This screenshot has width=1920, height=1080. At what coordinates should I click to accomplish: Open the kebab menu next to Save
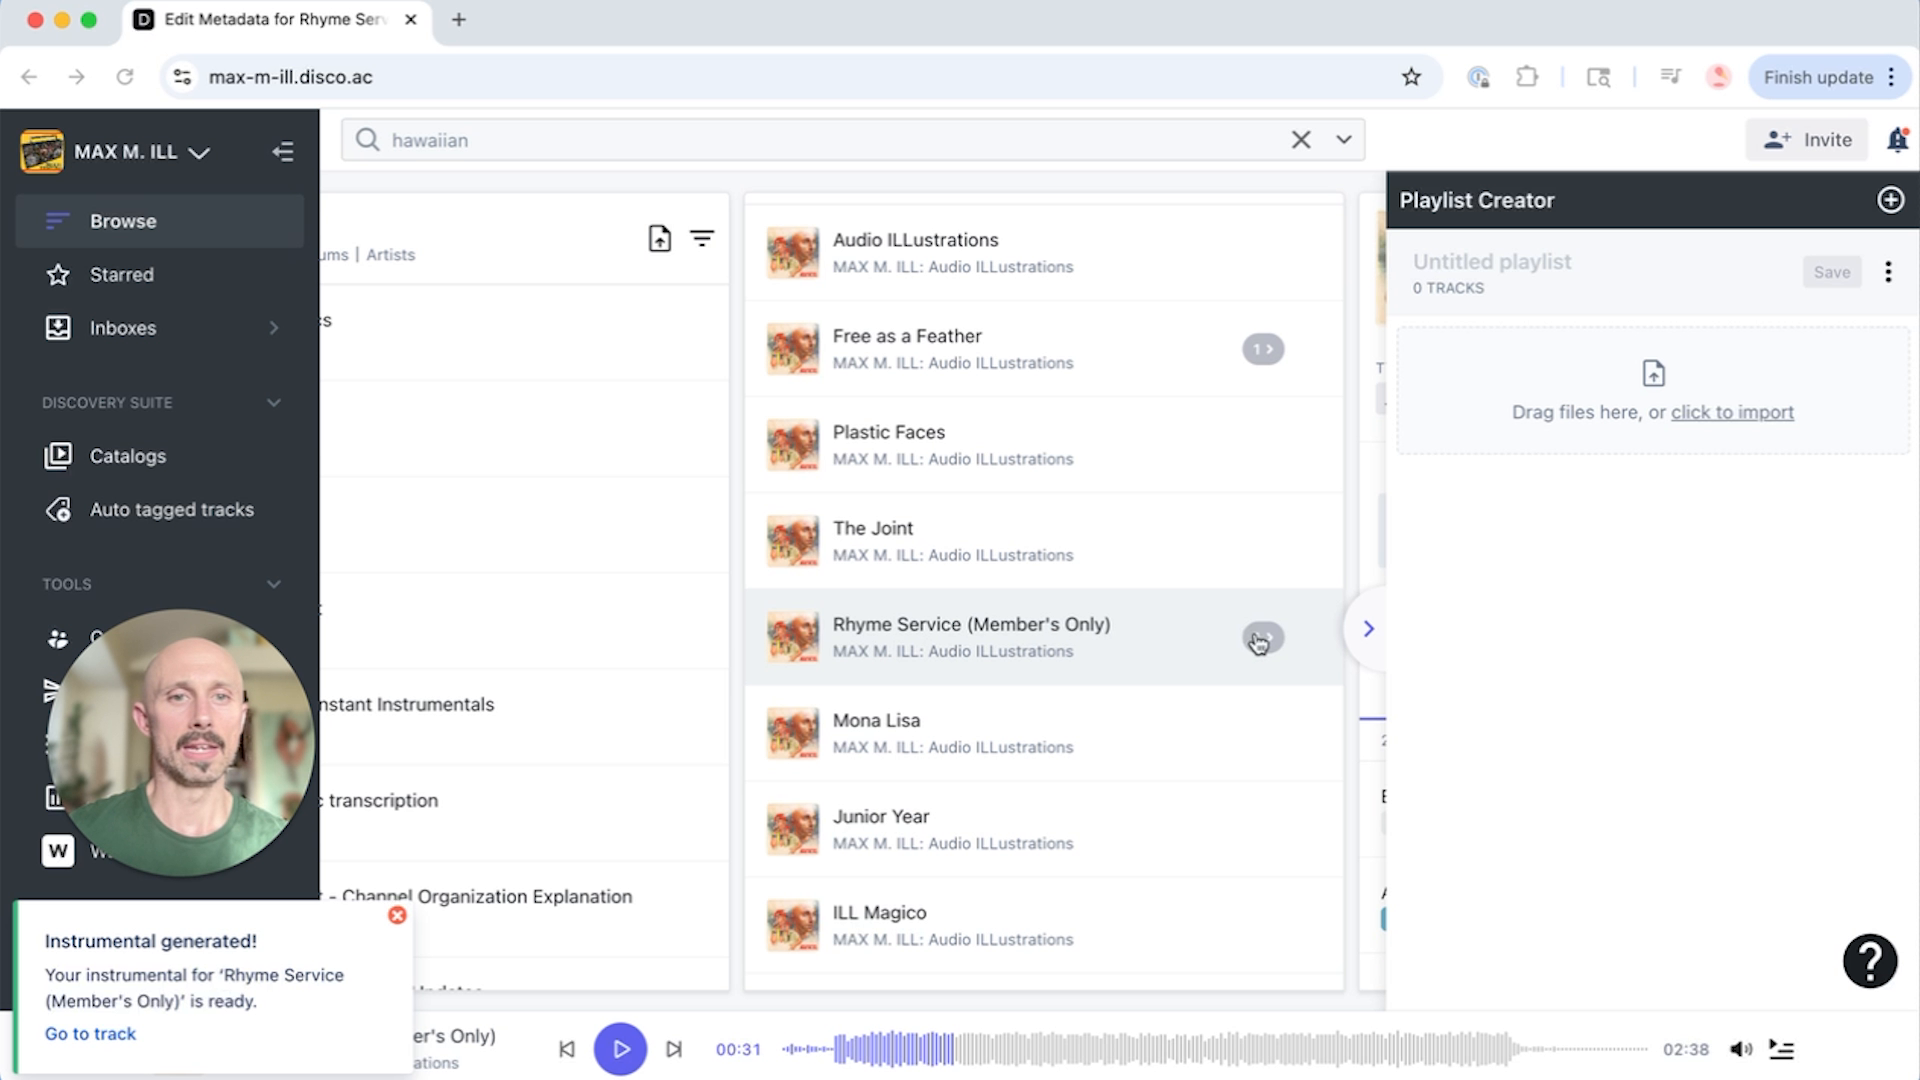pos(1889,271)
